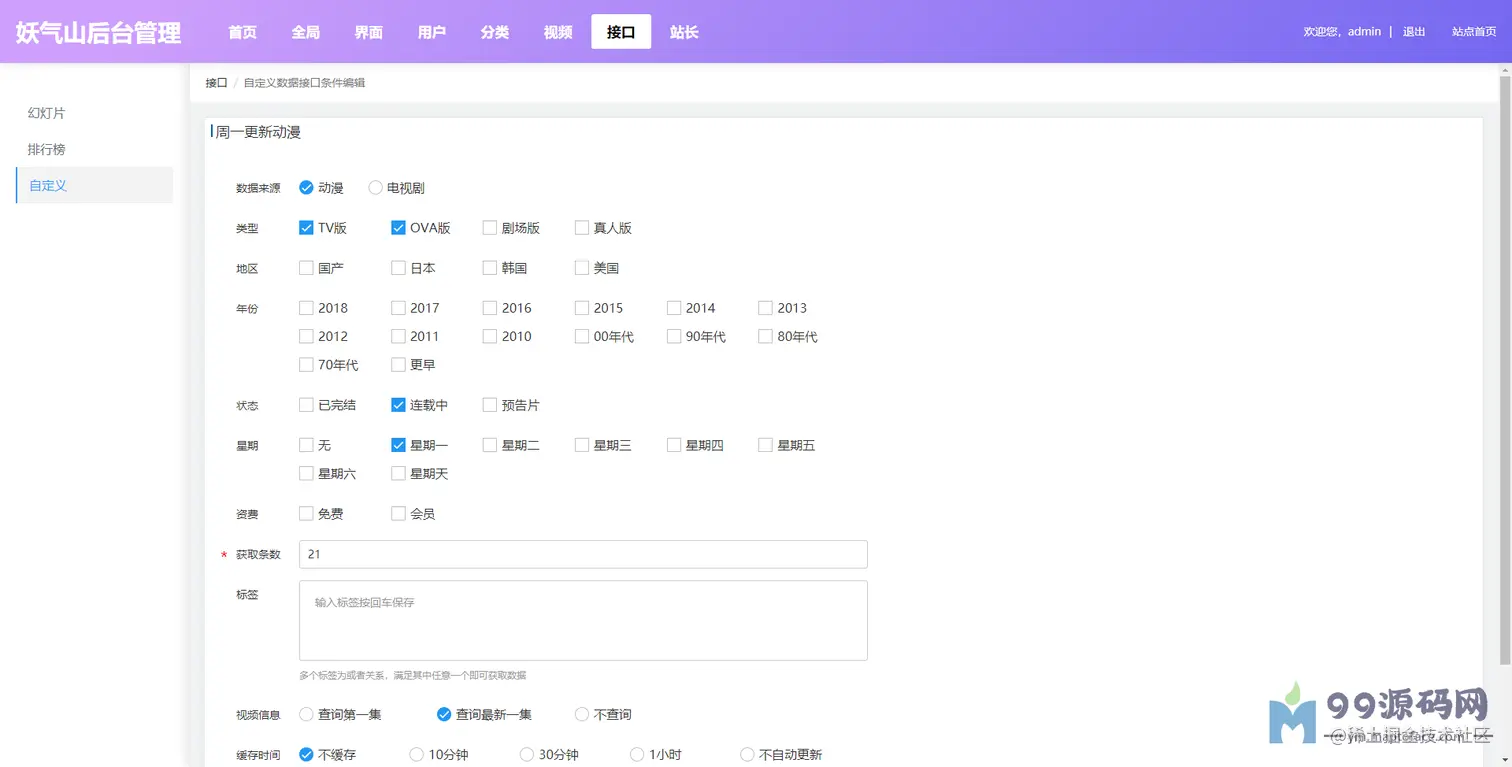The height and width of the screenshot is (767, 1512).
Task: Choose 电视剧 as data source
Action: point(376,187)
